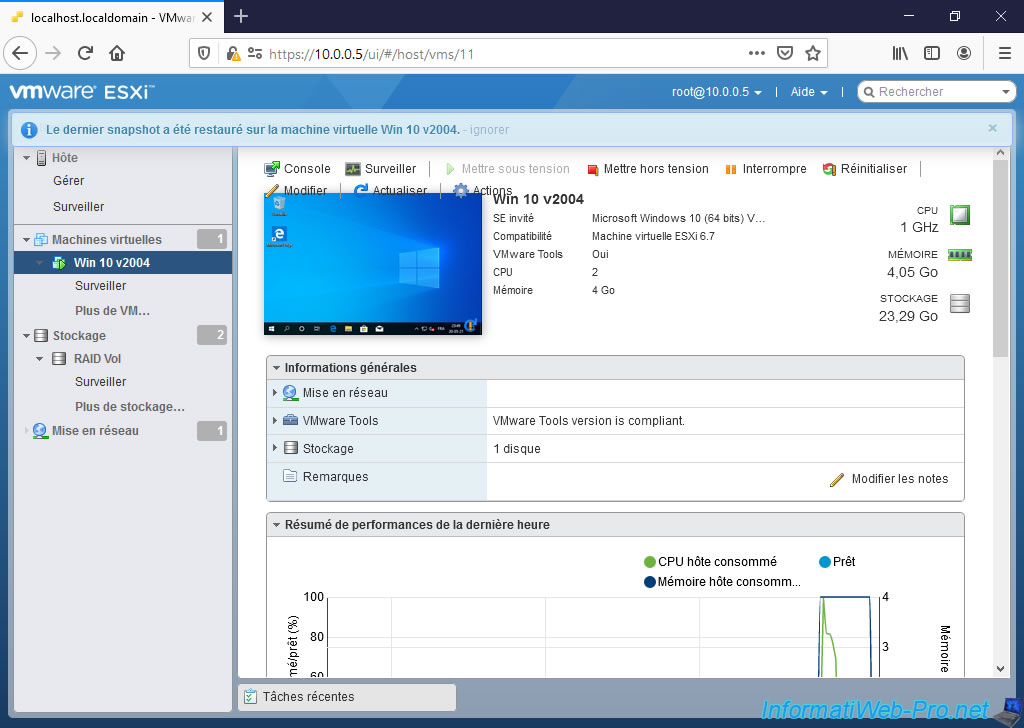Expand the Mise en réseau row
The height and width of the screenshot is (728, 1024).
point(275,393)
